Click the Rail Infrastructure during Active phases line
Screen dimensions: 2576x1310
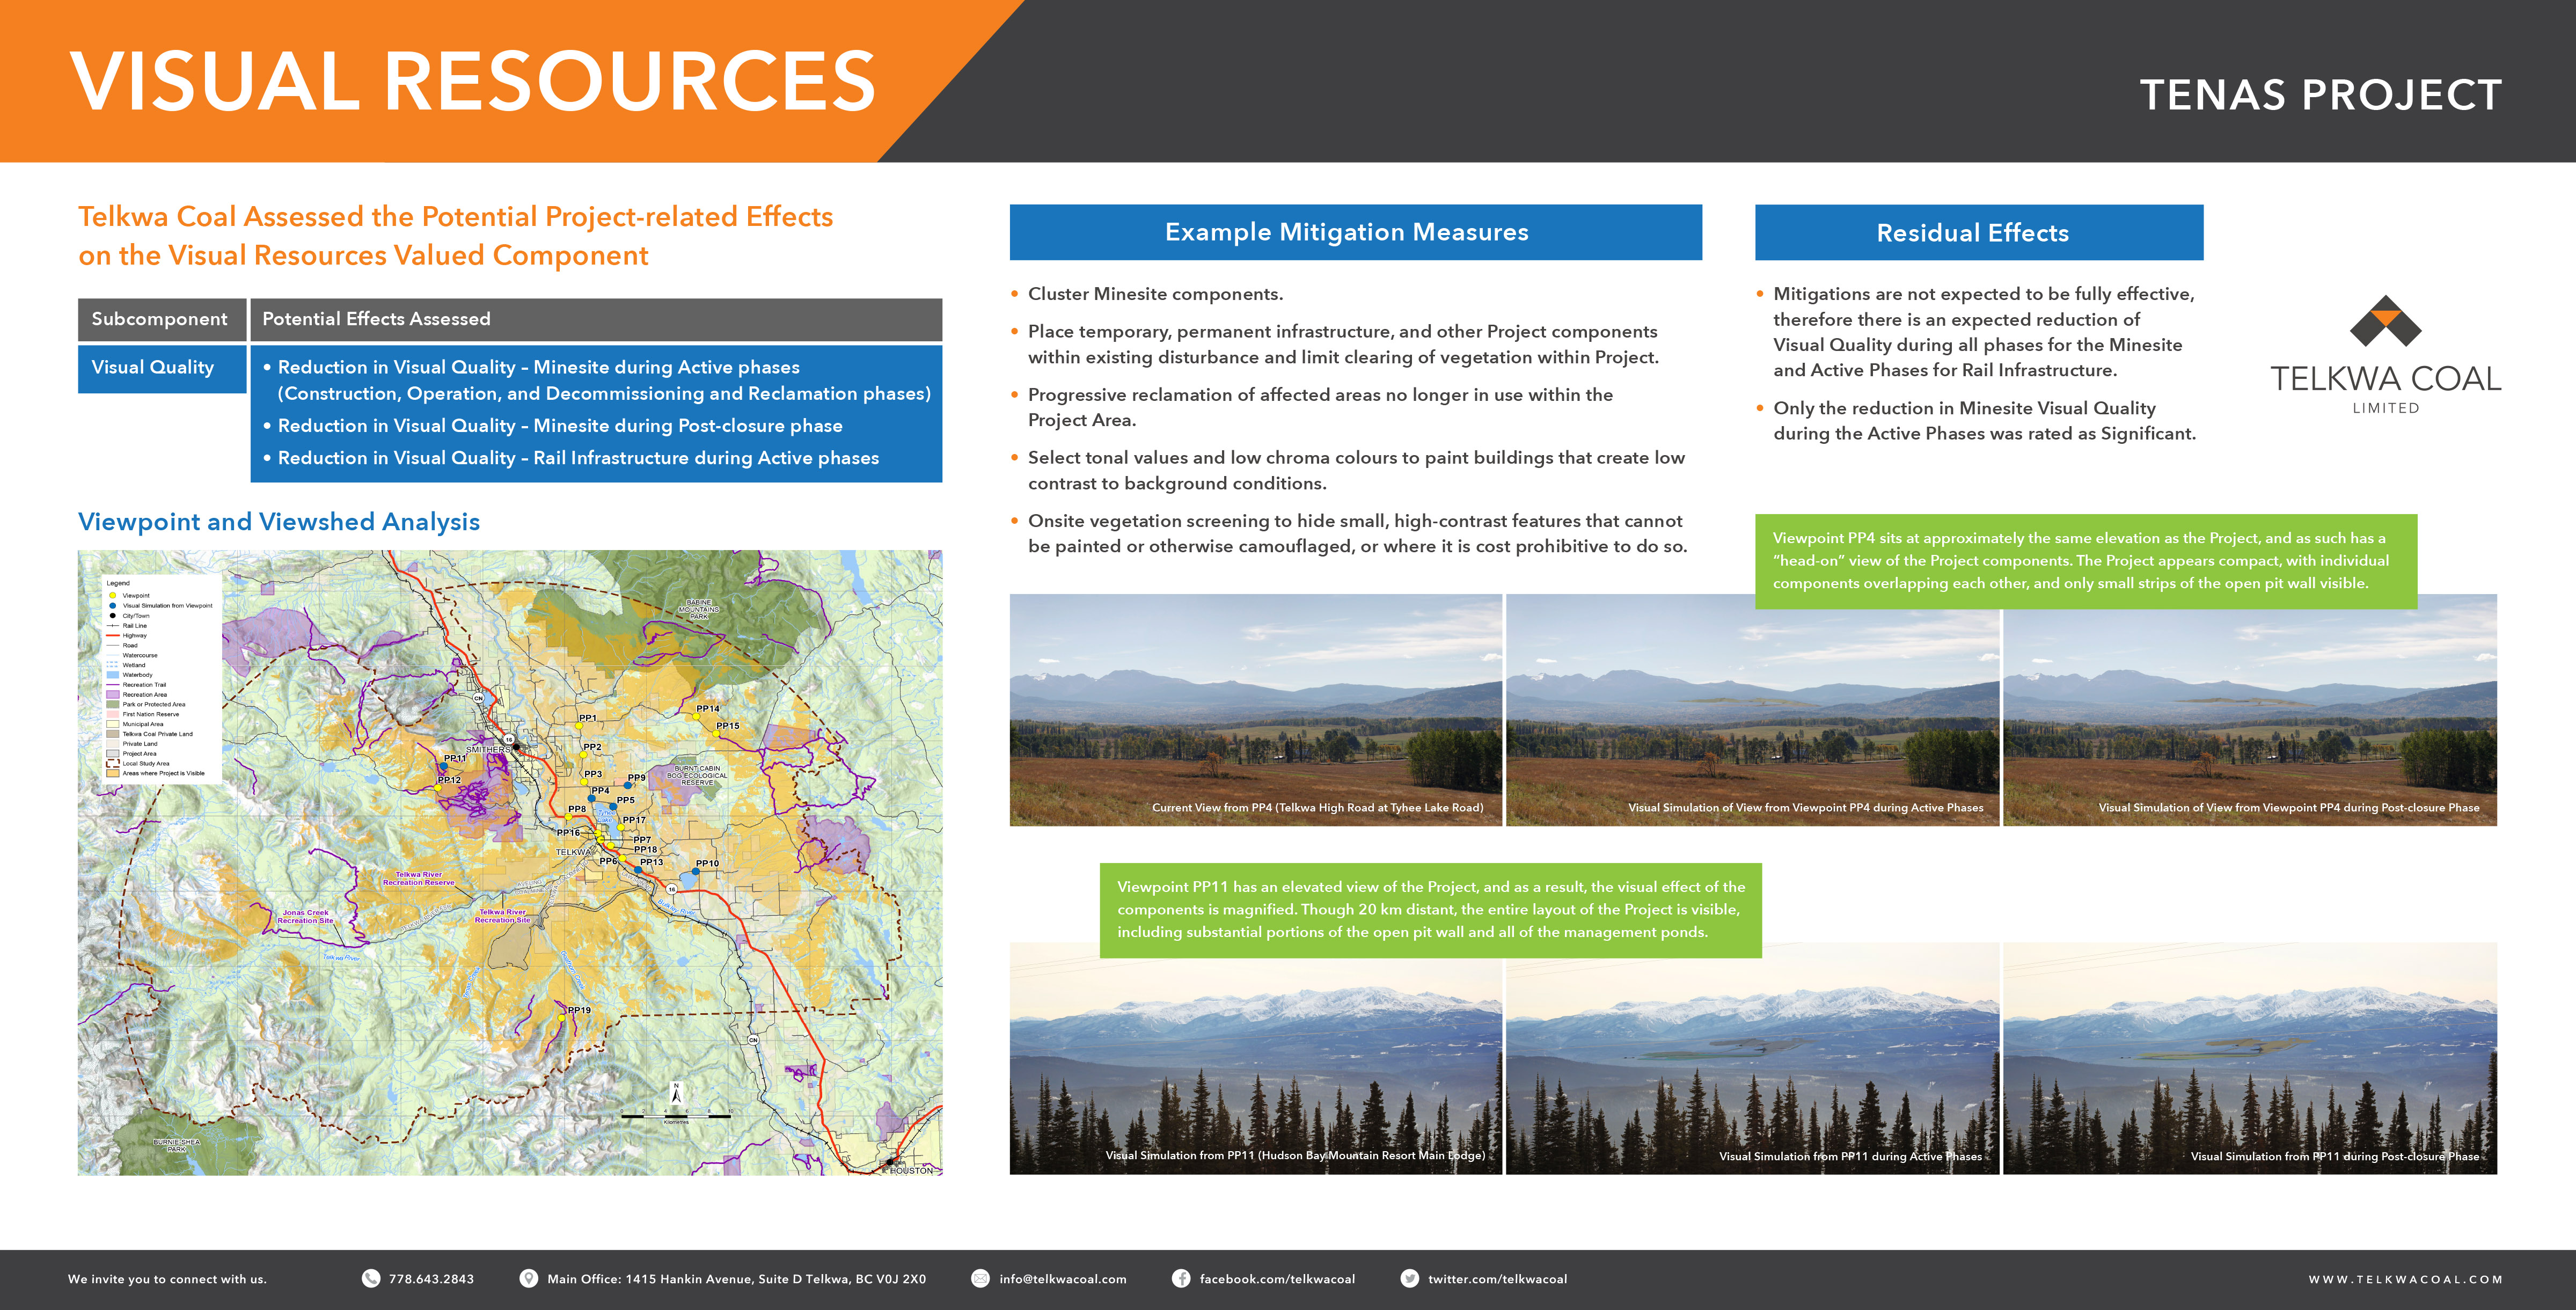578,458
